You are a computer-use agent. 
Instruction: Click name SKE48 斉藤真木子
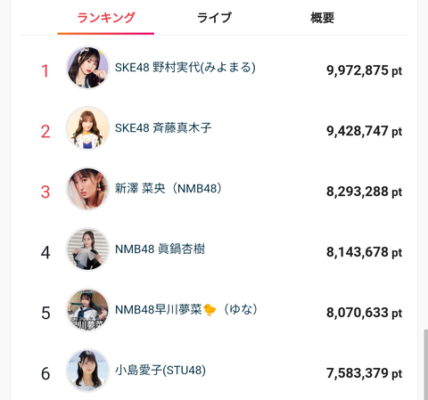pos(163,128)
